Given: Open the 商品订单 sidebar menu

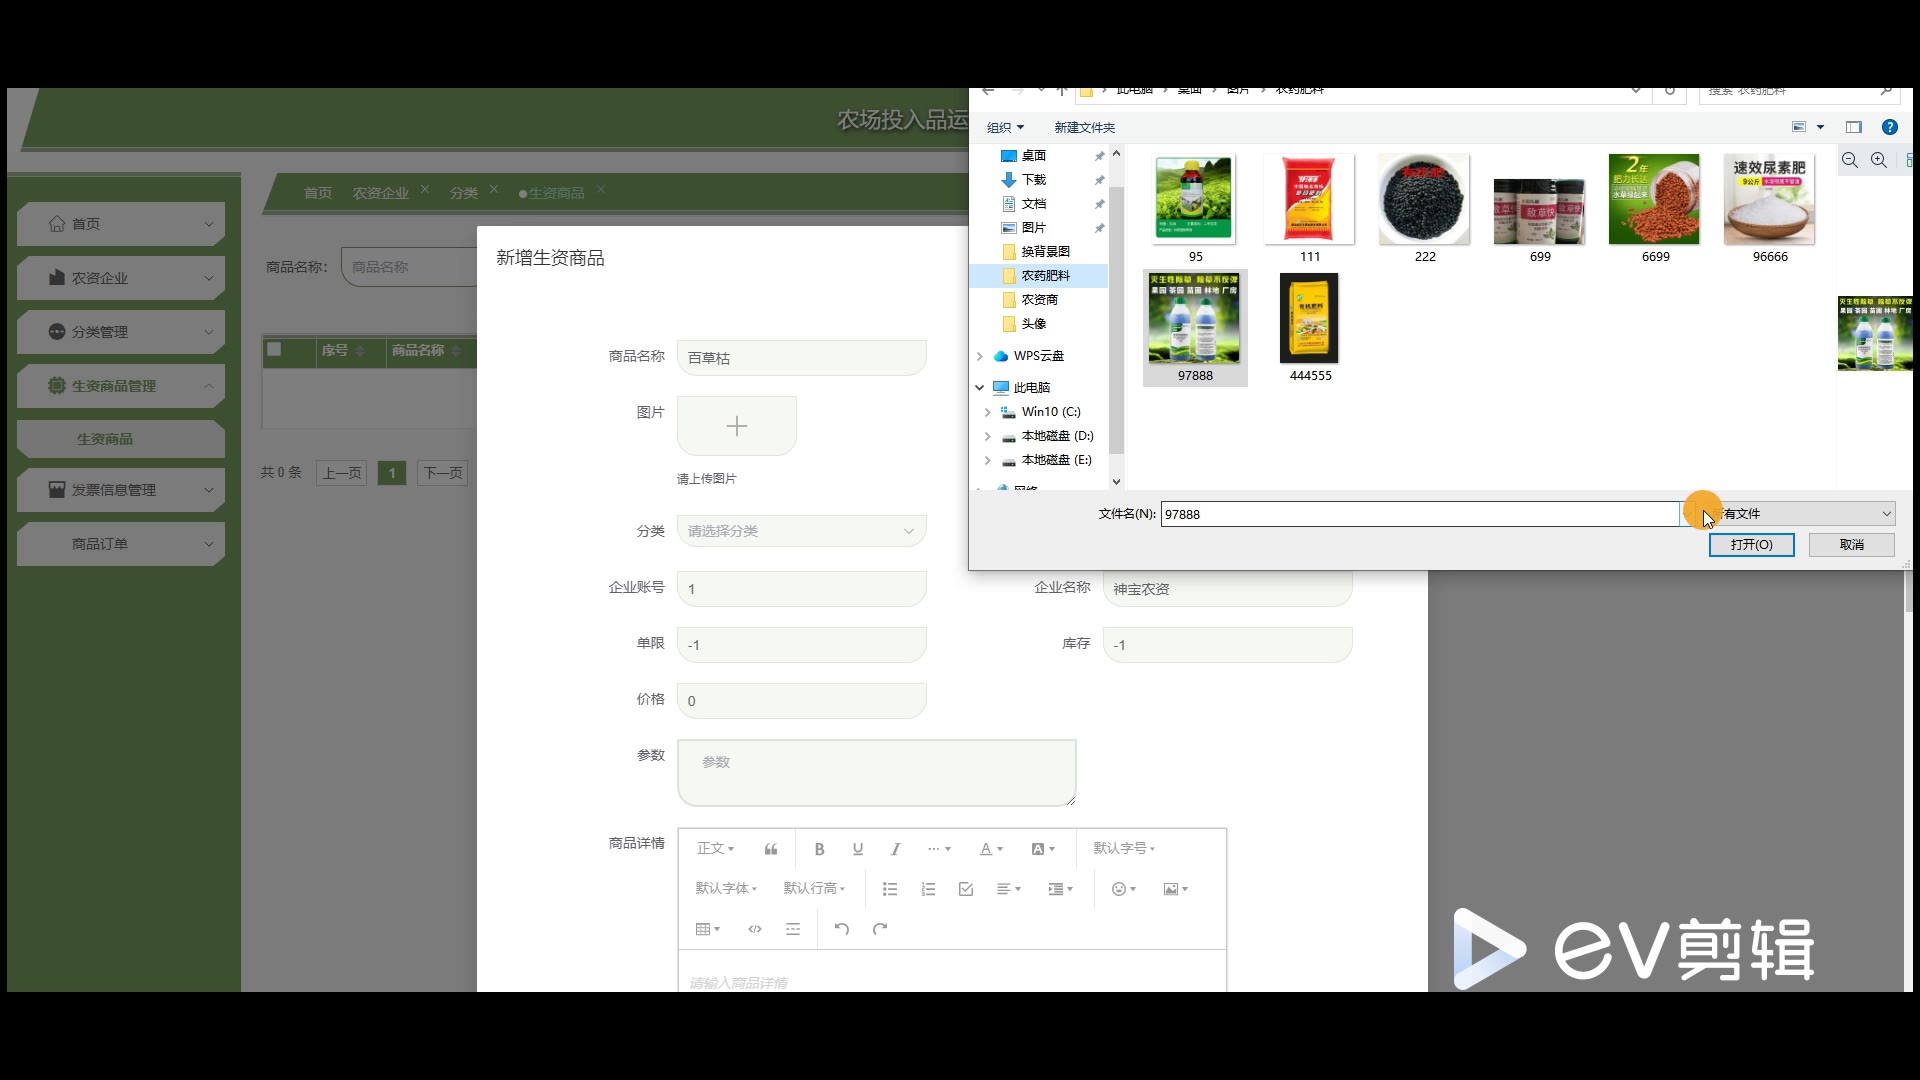Looking at the screenshot, I should pyautogui.click(x=121, y=544).
